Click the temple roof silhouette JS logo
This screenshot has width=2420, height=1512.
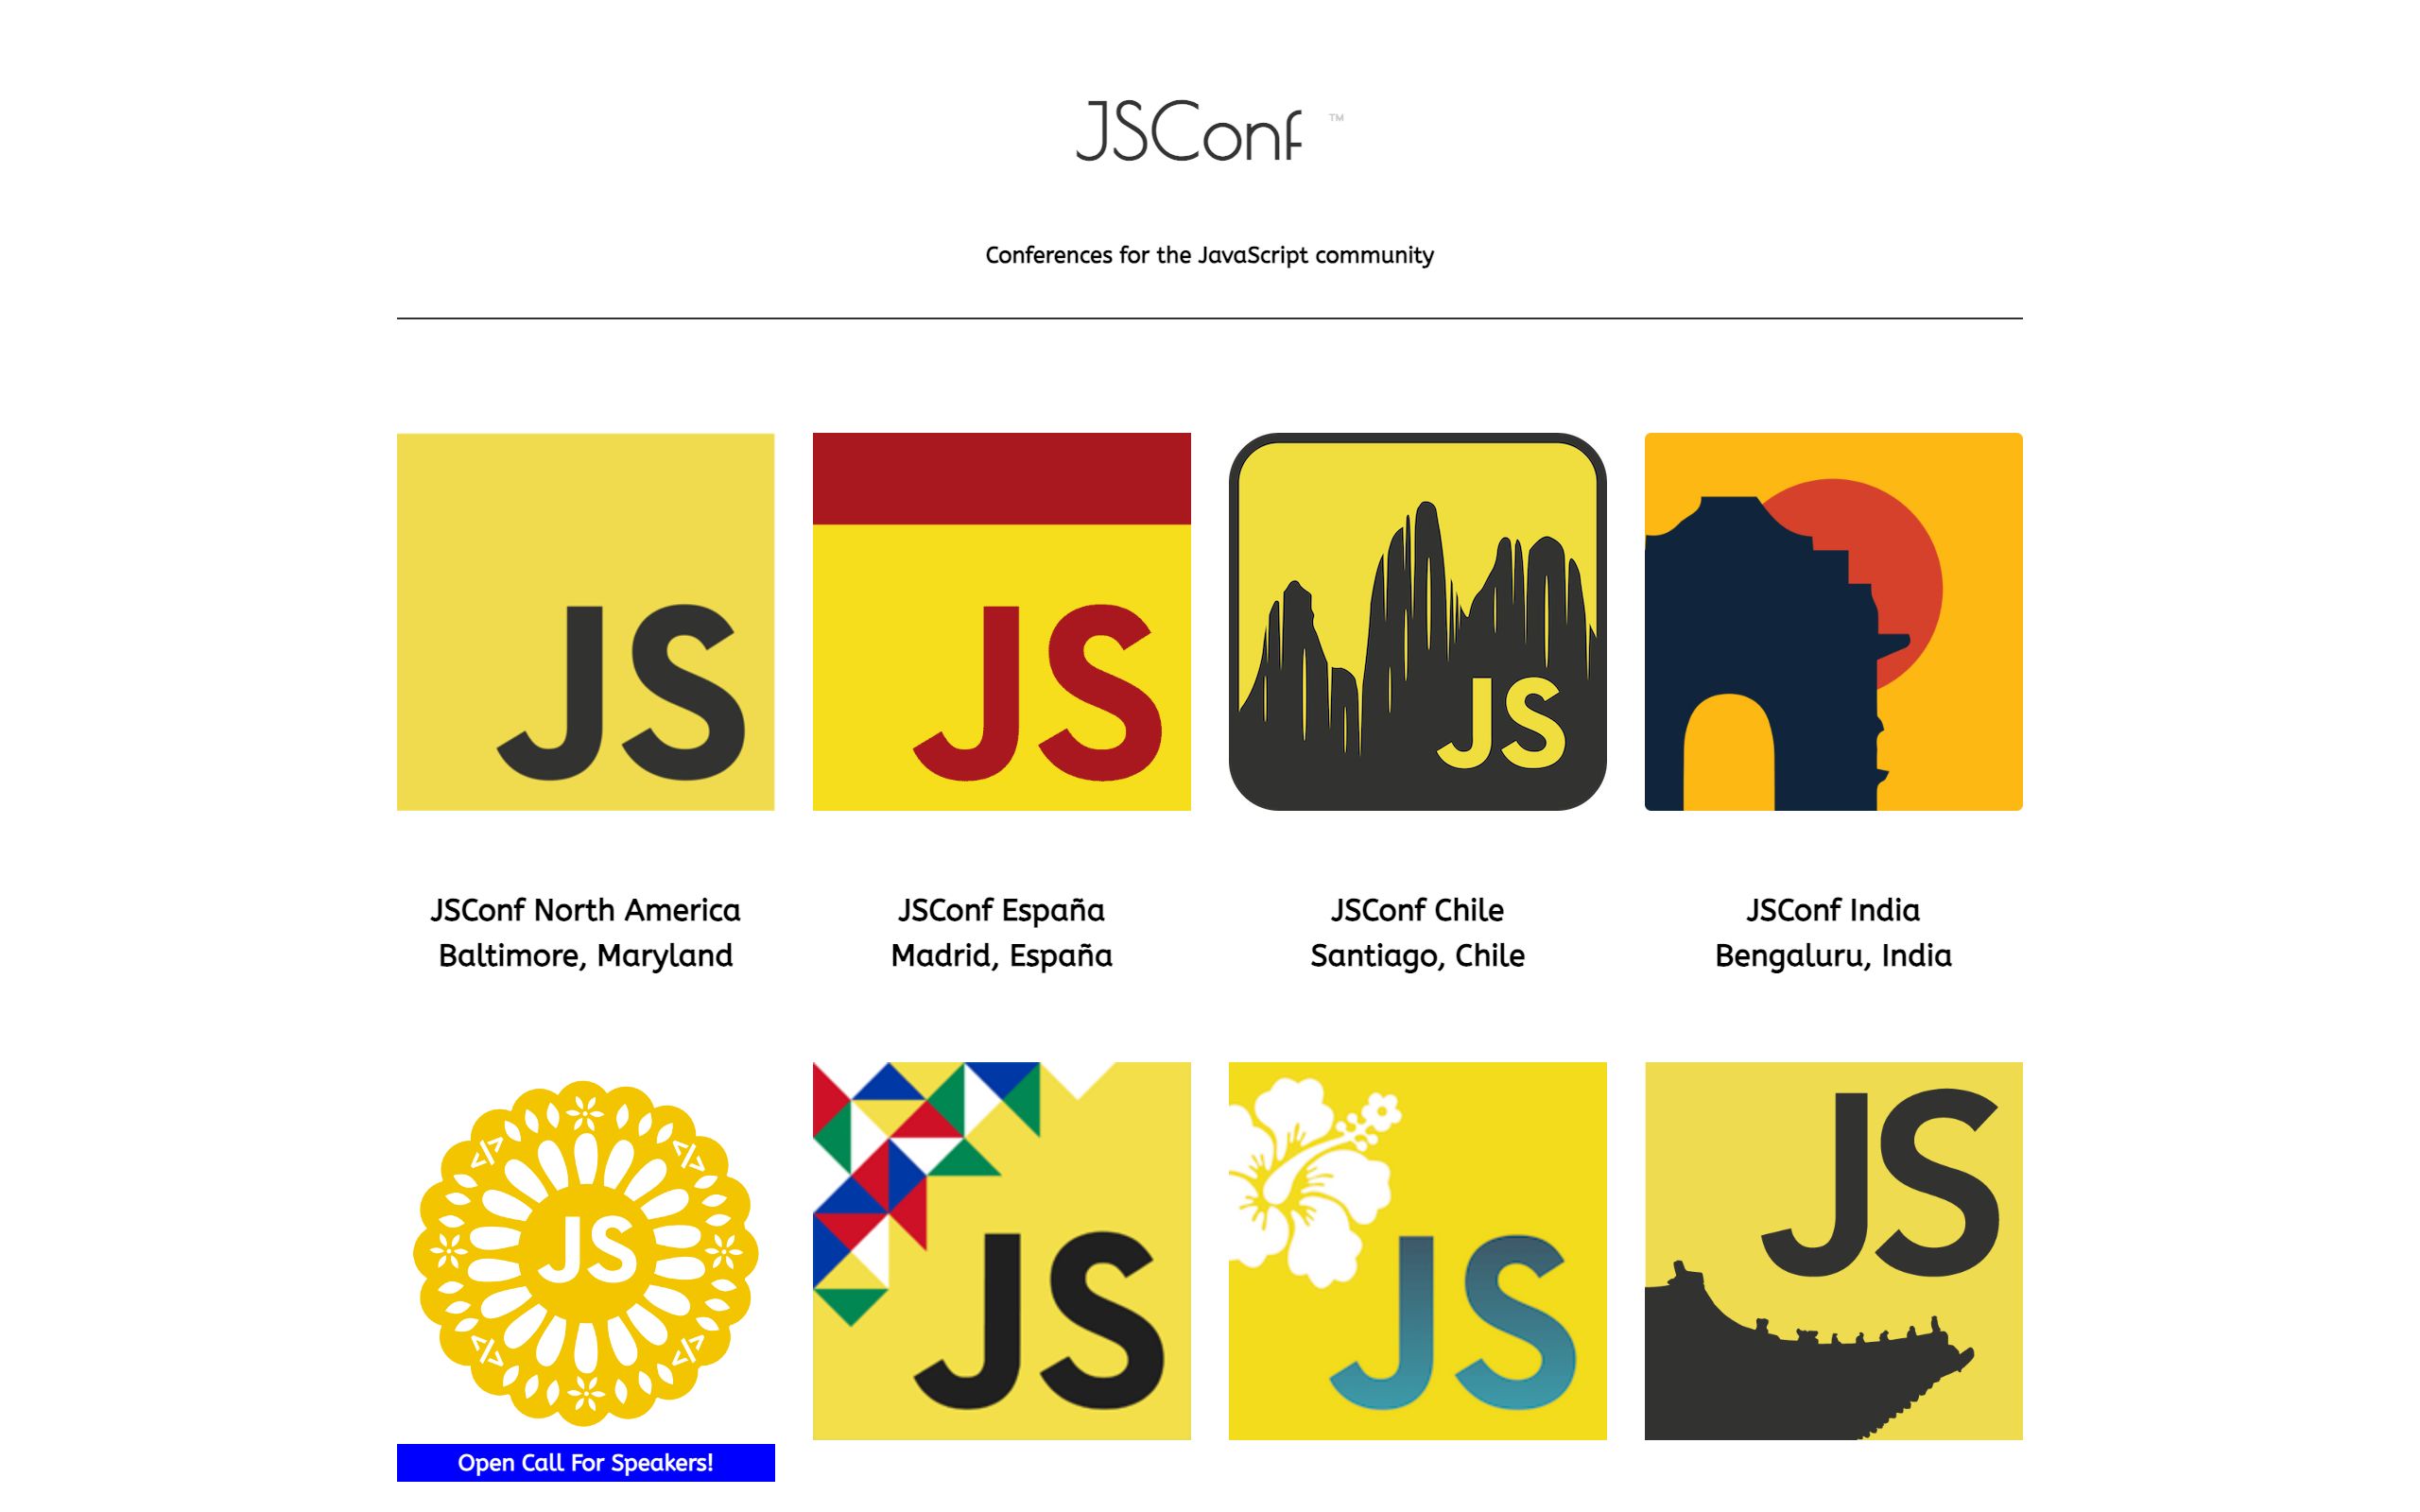point(1833,1251)
